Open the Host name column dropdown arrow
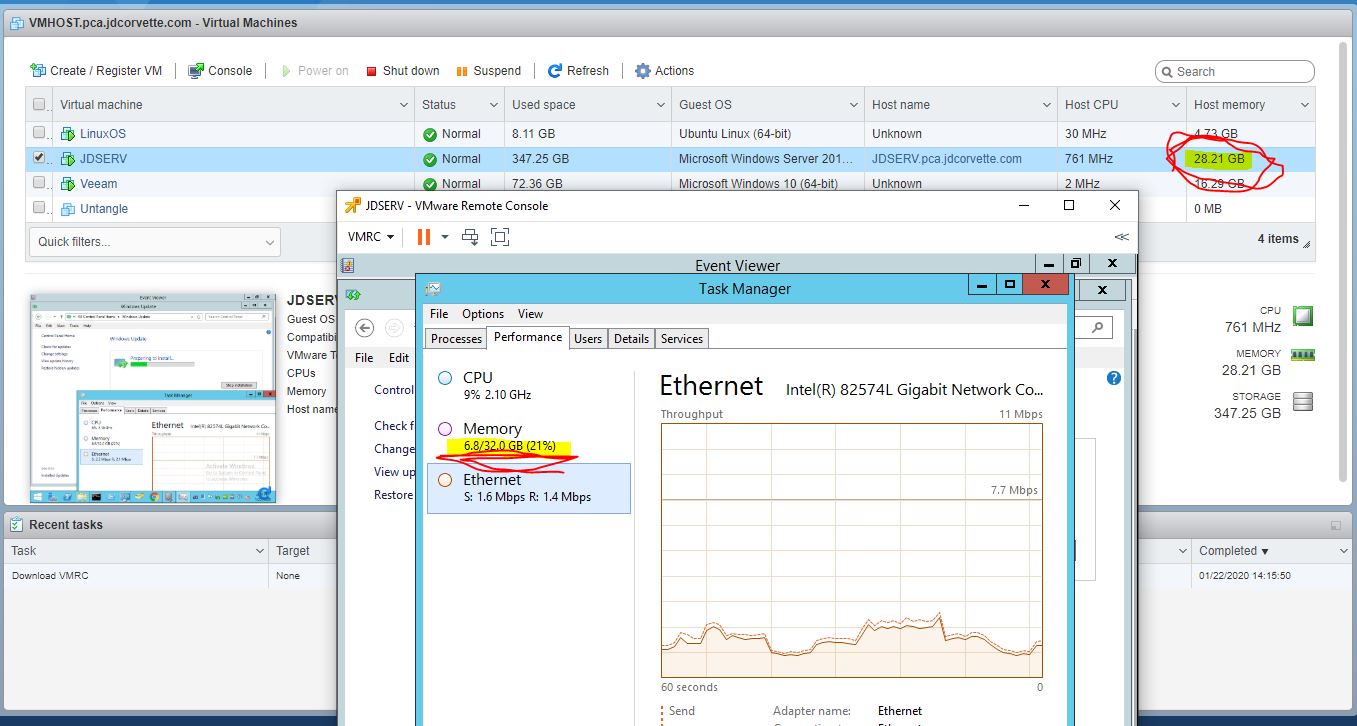This screenshot has width=1357, height=726. click(x=1046, y=105)
